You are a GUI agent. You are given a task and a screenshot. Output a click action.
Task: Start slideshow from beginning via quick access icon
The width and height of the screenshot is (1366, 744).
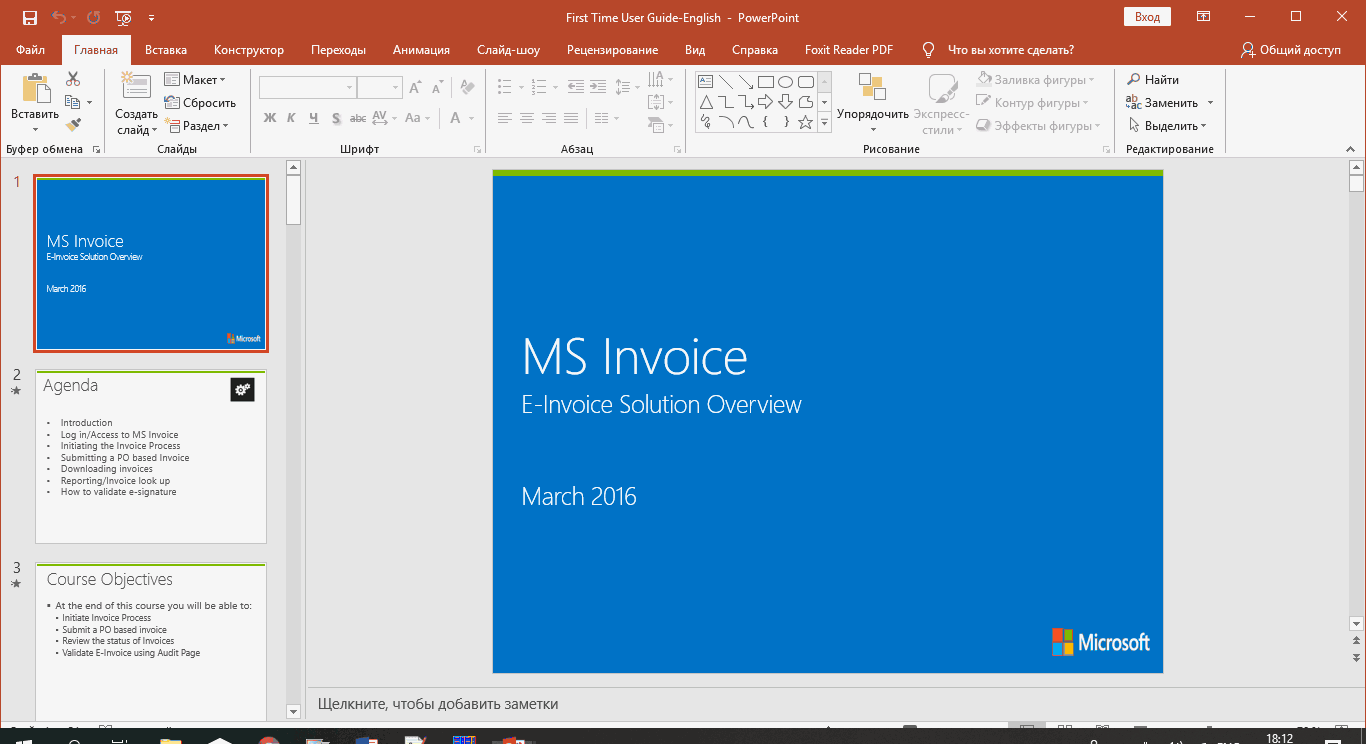123,17
